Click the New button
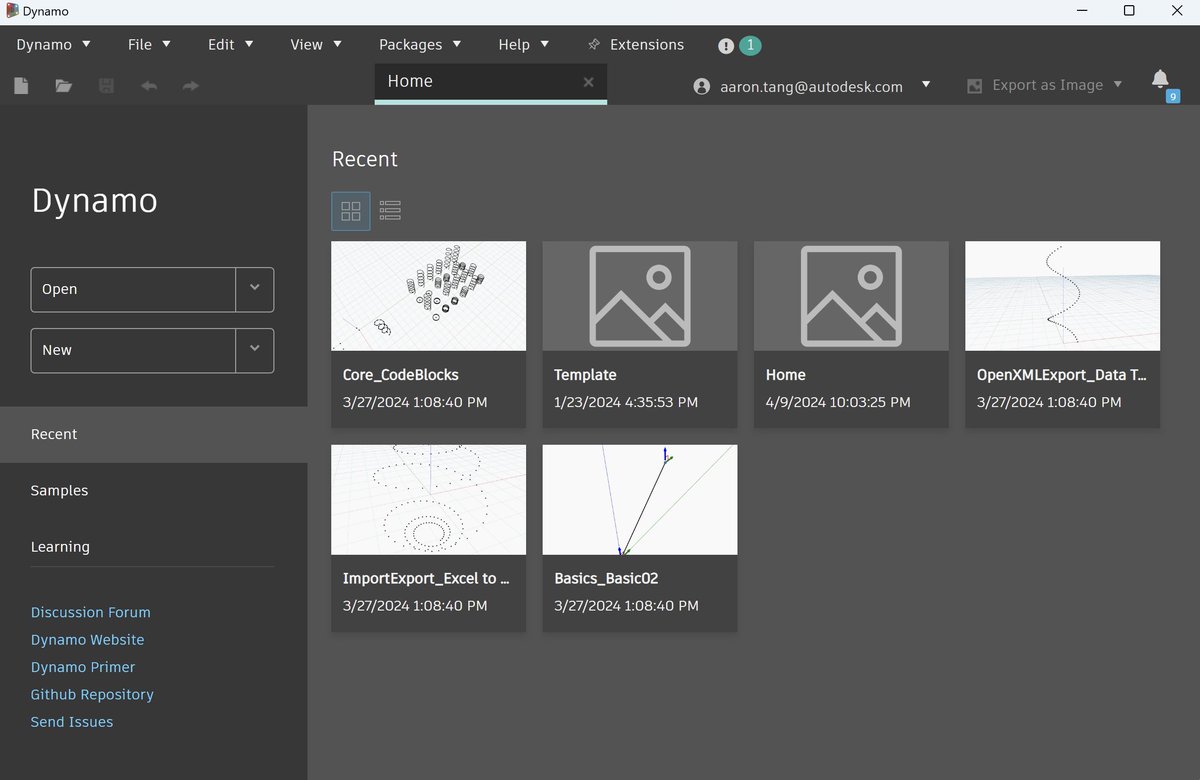The image size is (1200, 780). [x=133, y=350]
